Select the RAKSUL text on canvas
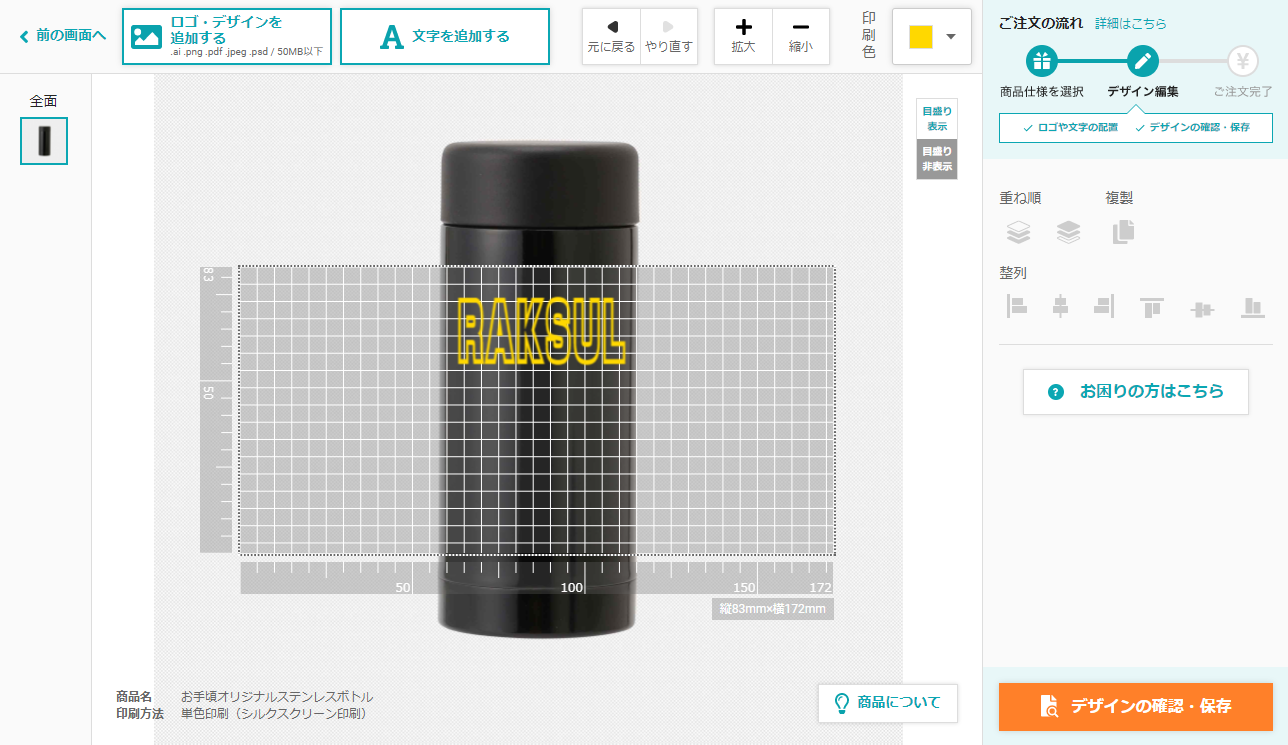 coord(541,331)
